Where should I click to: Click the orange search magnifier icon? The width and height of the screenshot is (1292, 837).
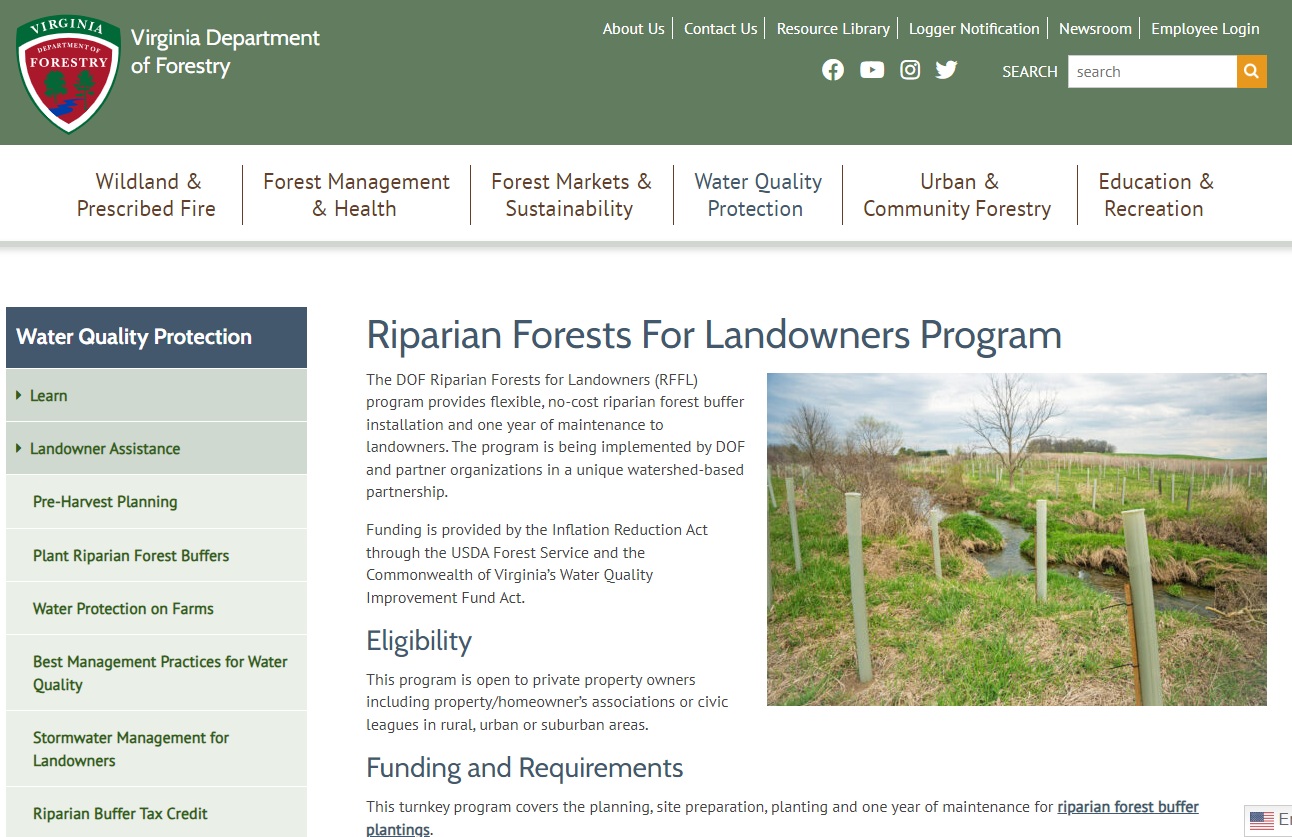pyautogui.click(x=1251, y=71)
